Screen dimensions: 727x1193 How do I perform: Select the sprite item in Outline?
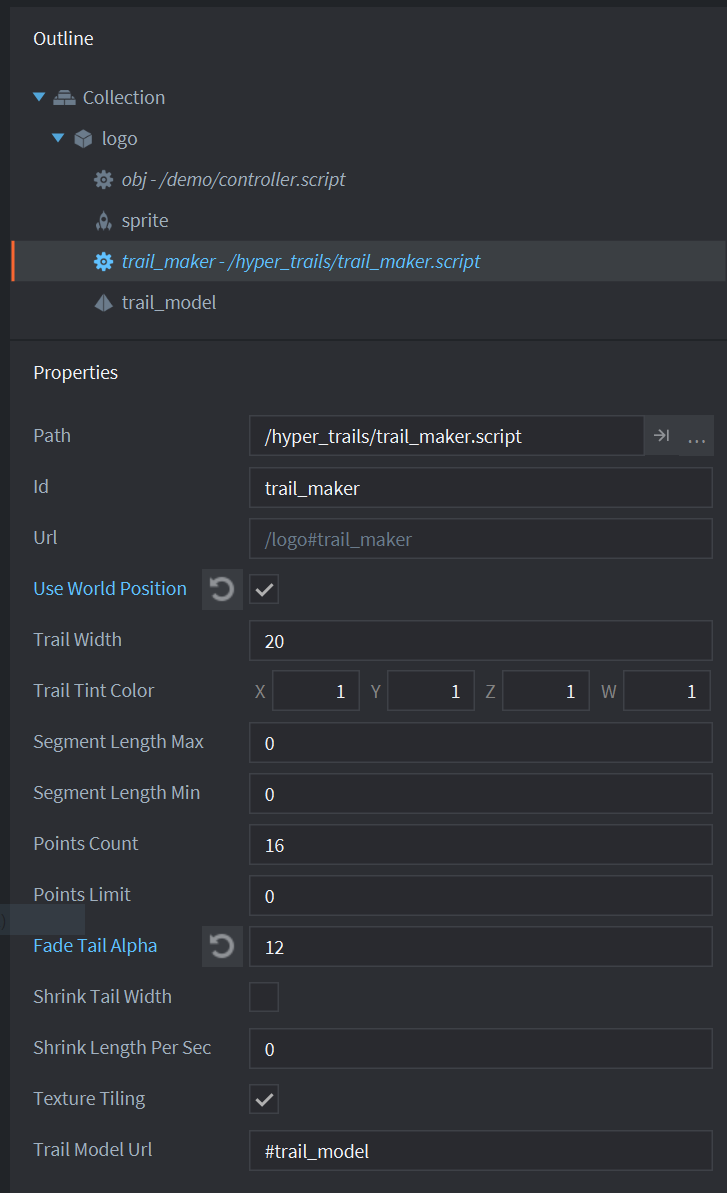tap(145, 221)
